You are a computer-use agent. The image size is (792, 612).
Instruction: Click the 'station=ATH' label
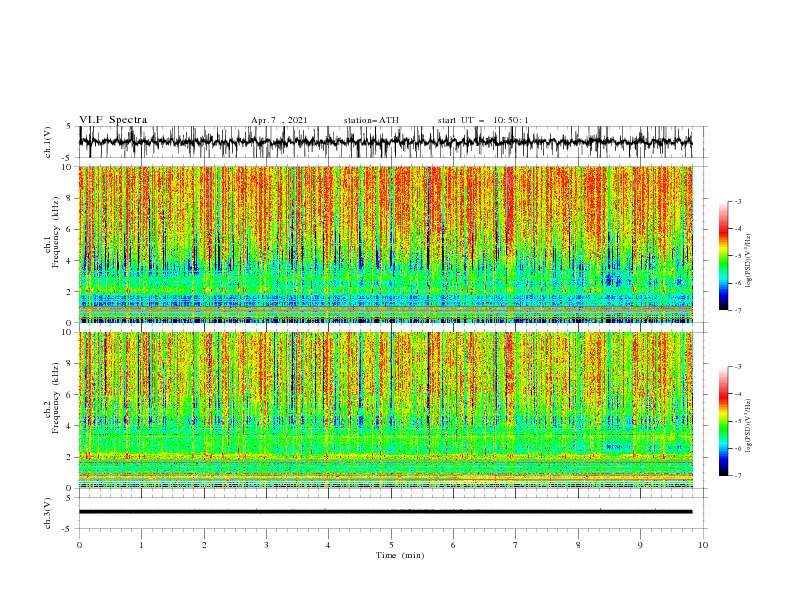(371, 120)
